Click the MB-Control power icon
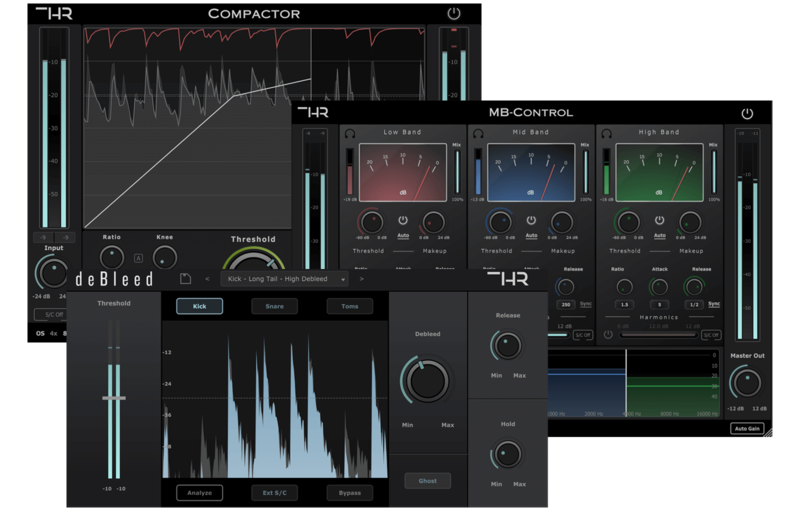The height and width of the screenshot is (511, 800). click(x=747, y=113)
